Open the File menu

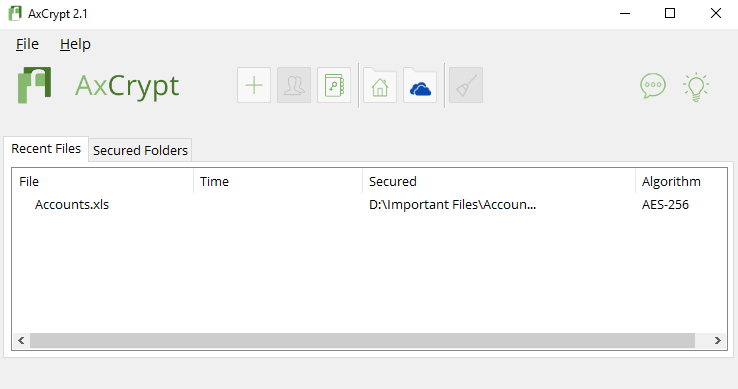27,44
